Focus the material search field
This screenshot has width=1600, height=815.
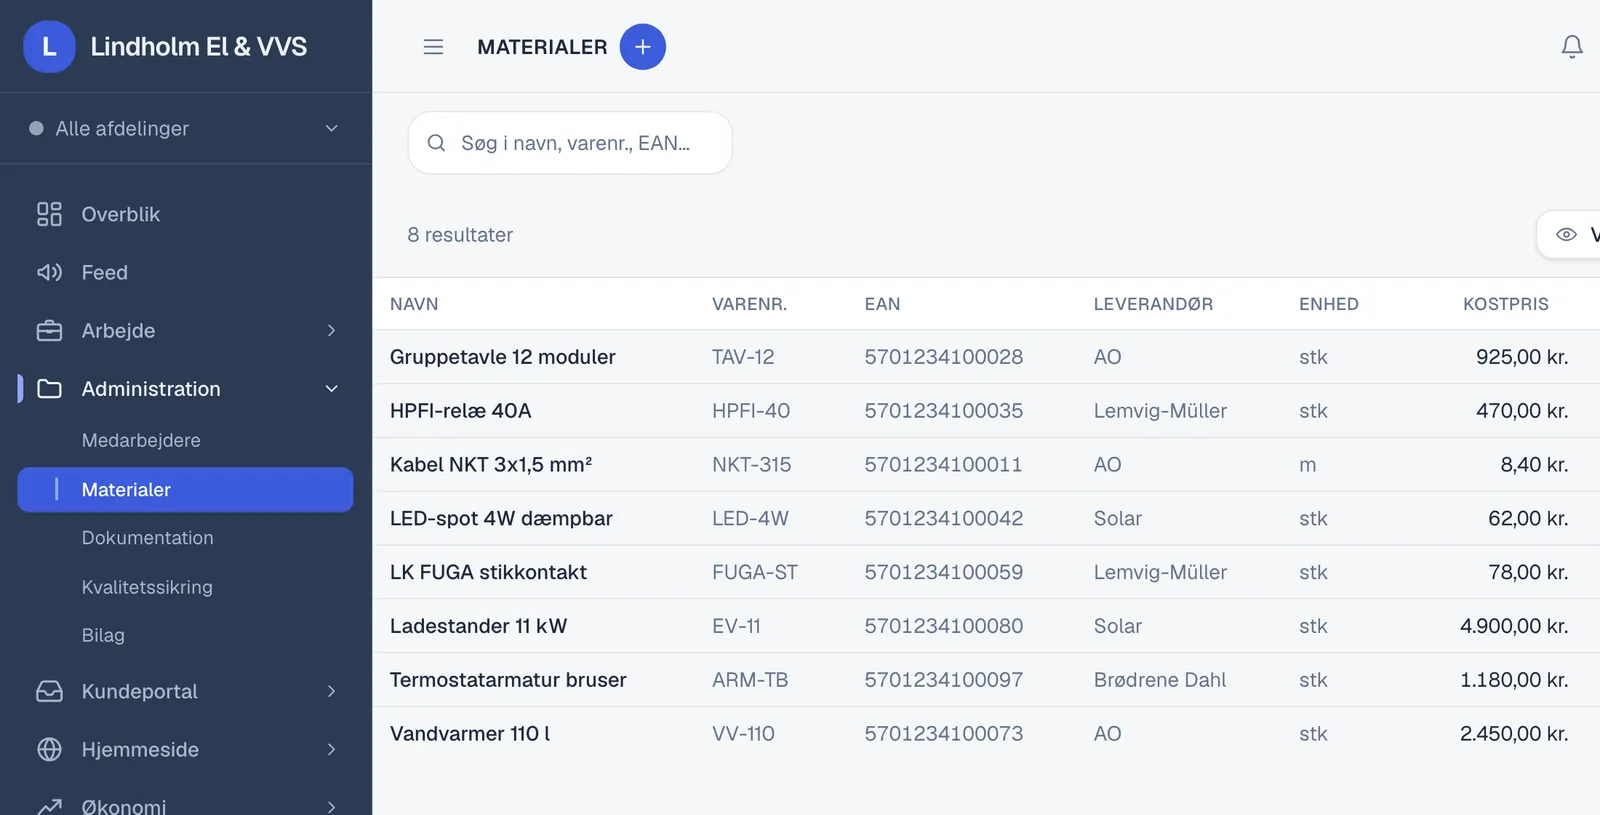[x=570, y=143]
